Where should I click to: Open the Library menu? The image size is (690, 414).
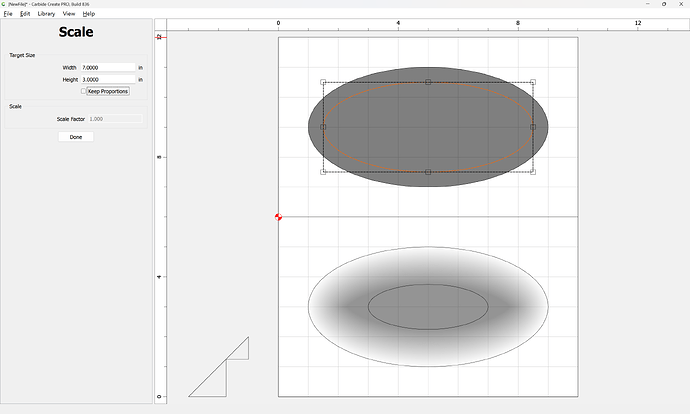[x=46, y=14]
